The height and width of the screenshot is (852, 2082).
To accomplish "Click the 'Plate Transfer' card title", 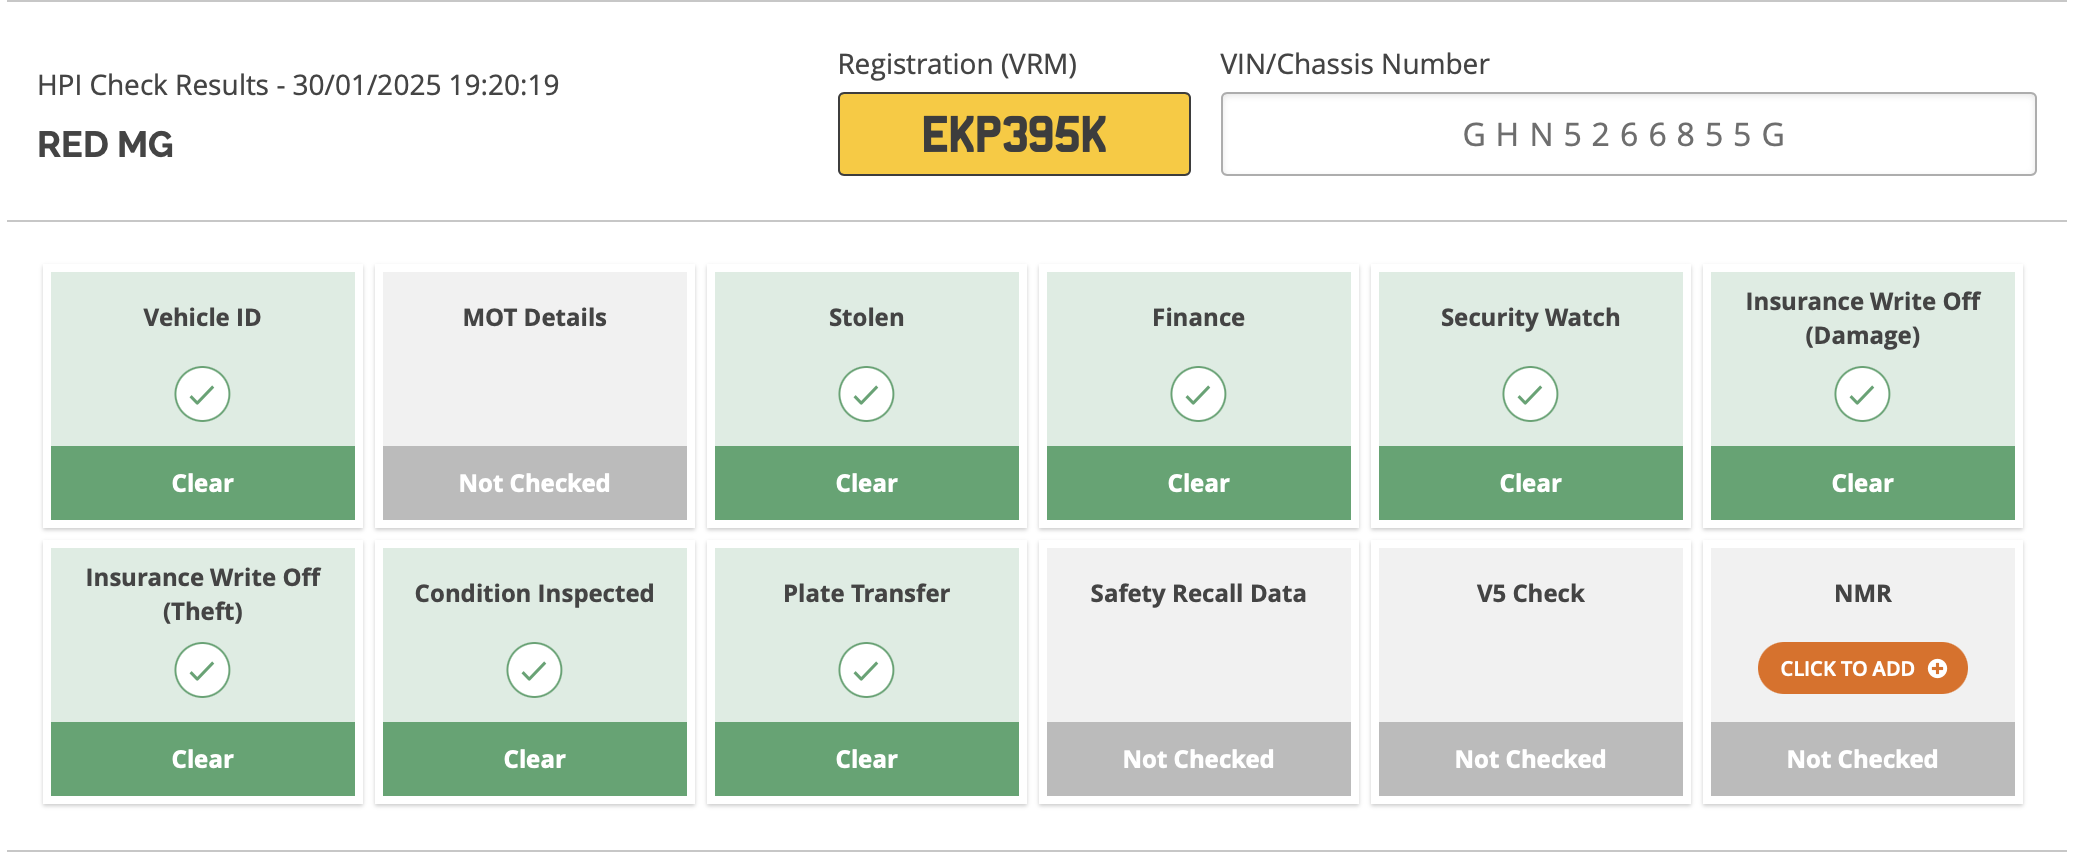I will (x=866, y=593).
